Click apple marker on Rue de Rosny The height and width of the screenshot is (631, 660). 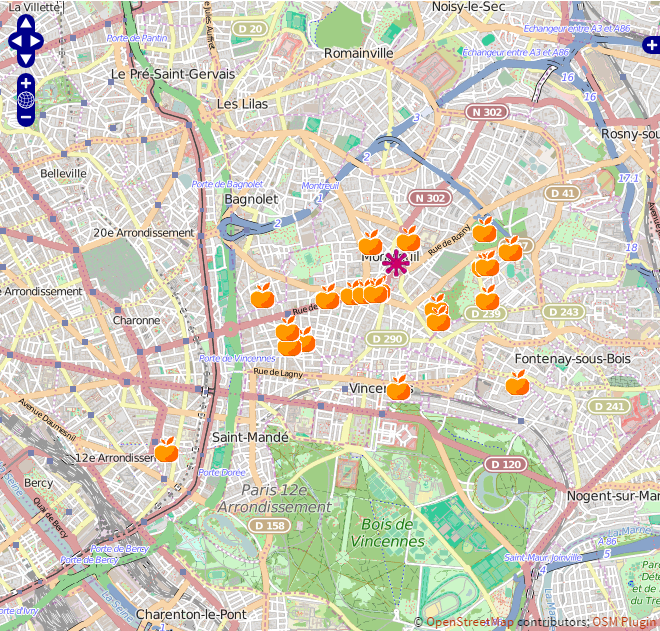(x=408, y=240)
